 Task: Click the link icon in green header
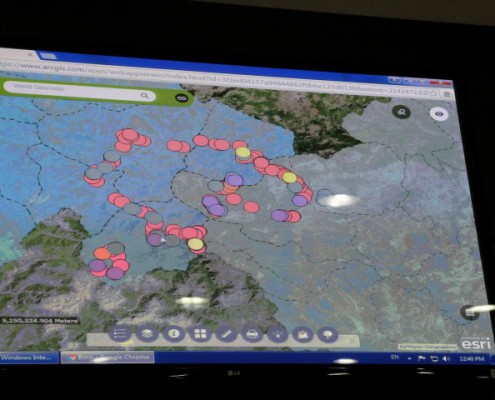pyautogui.click(x=181, y=98)
